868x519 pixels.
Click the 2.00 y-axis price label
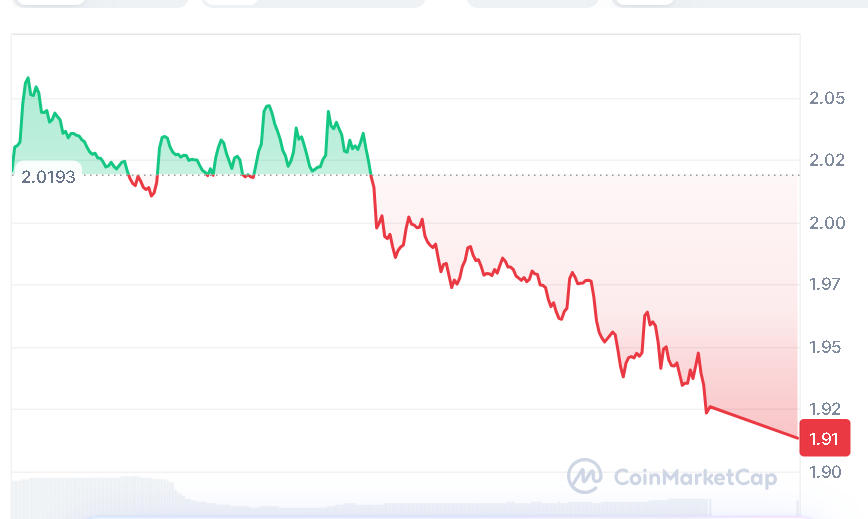click(x=827, y=222)
